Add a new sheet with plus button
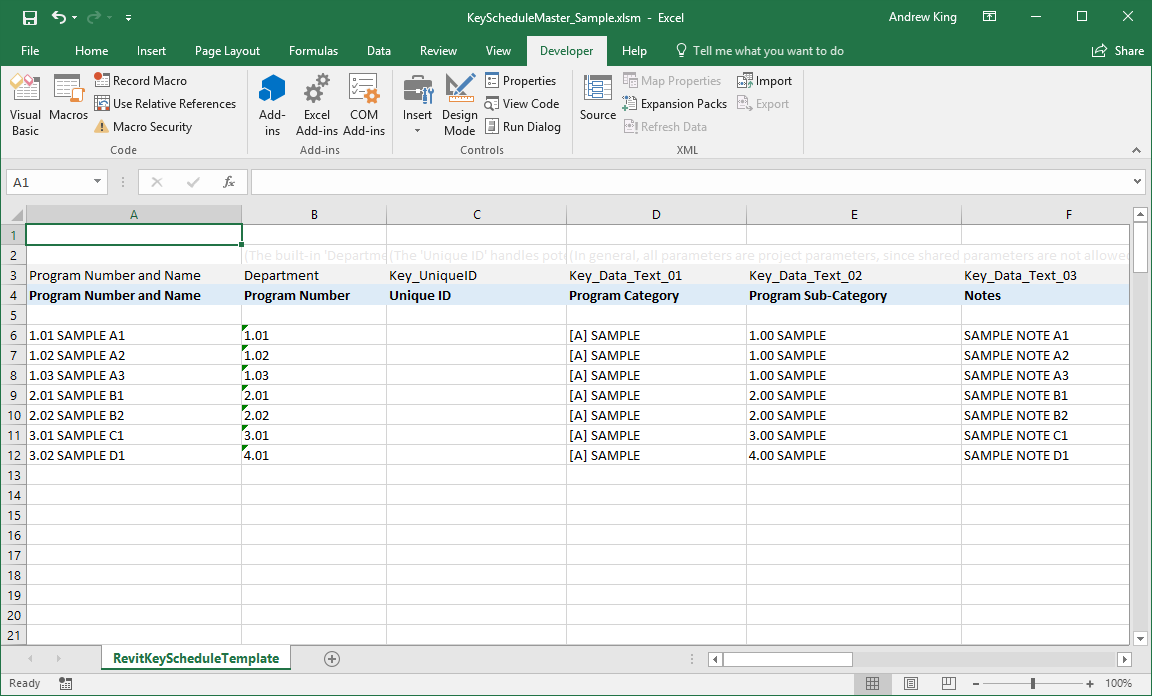 click(x=332, y=659)
